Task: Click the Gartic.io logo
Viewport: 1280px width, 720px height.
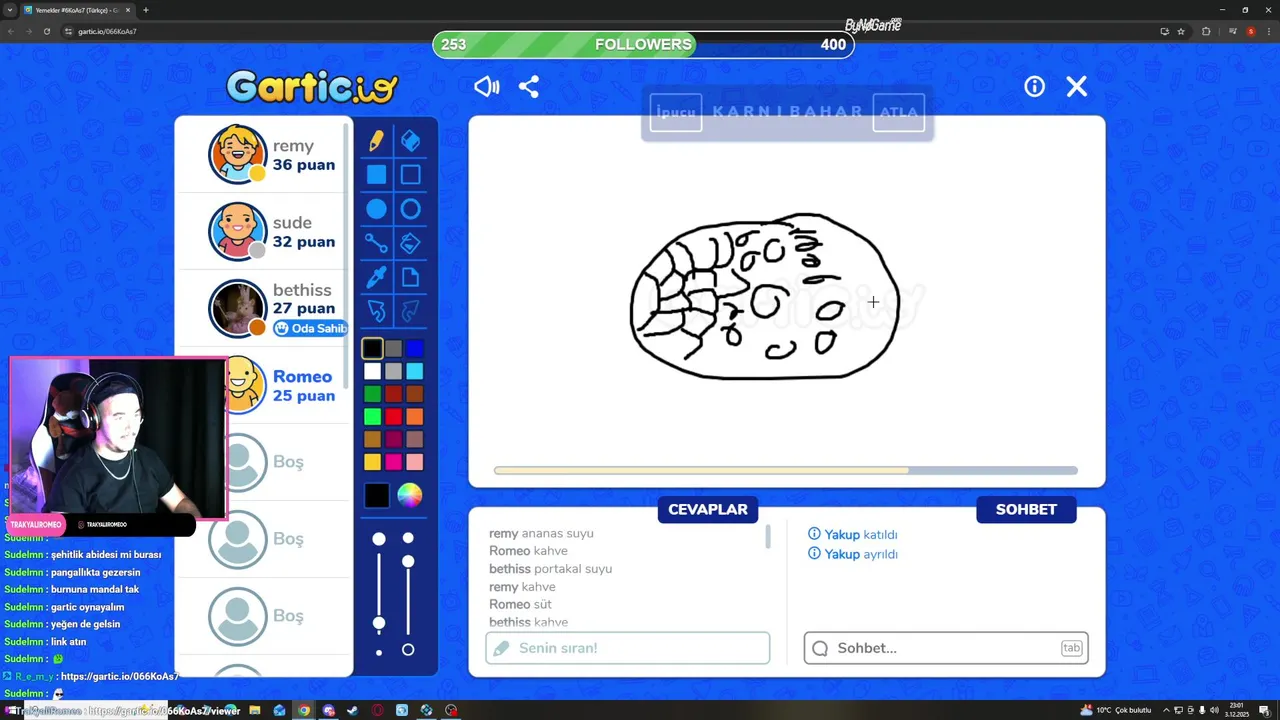Action: pyautogui.click(x=312, y=87)
